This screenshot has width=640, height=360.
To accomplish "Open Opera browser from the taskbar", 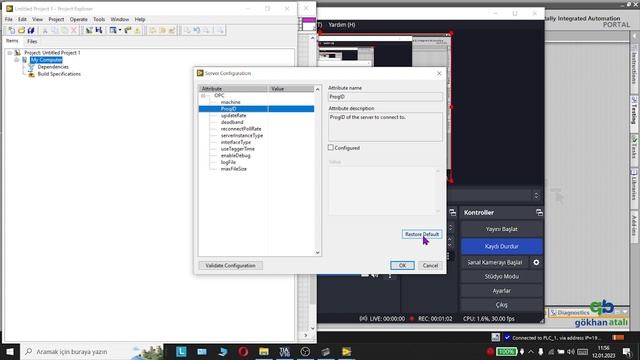I will (243, 351).
